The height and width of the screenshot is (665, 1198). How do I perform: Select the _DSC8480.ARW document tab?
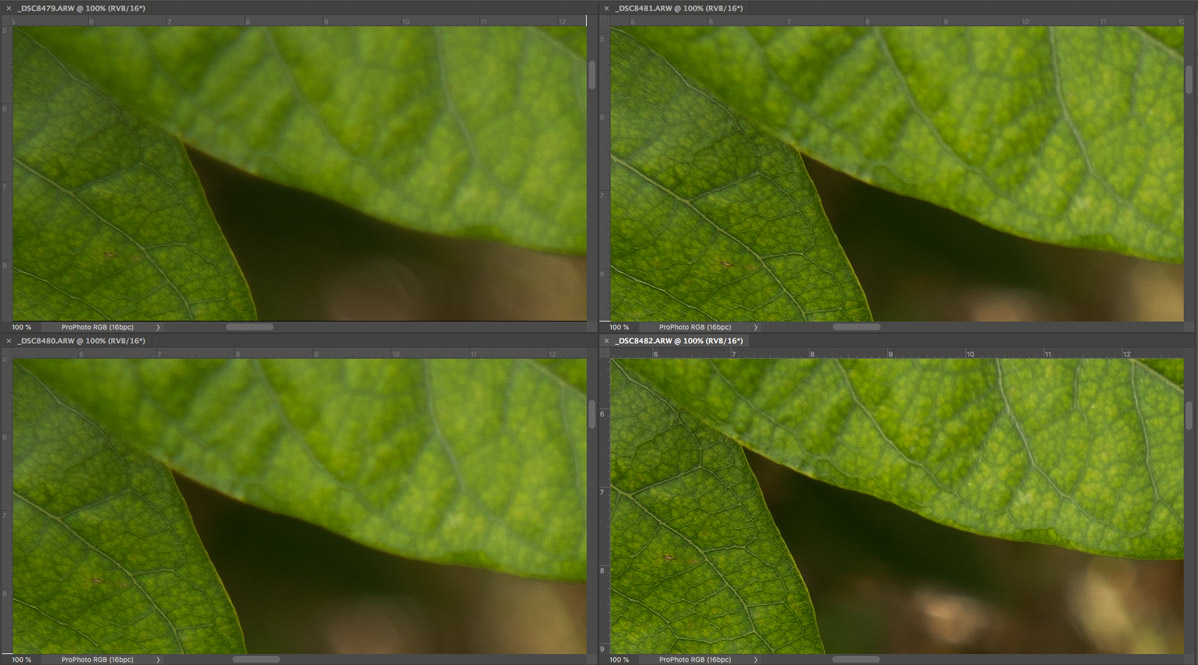[81, 341]
